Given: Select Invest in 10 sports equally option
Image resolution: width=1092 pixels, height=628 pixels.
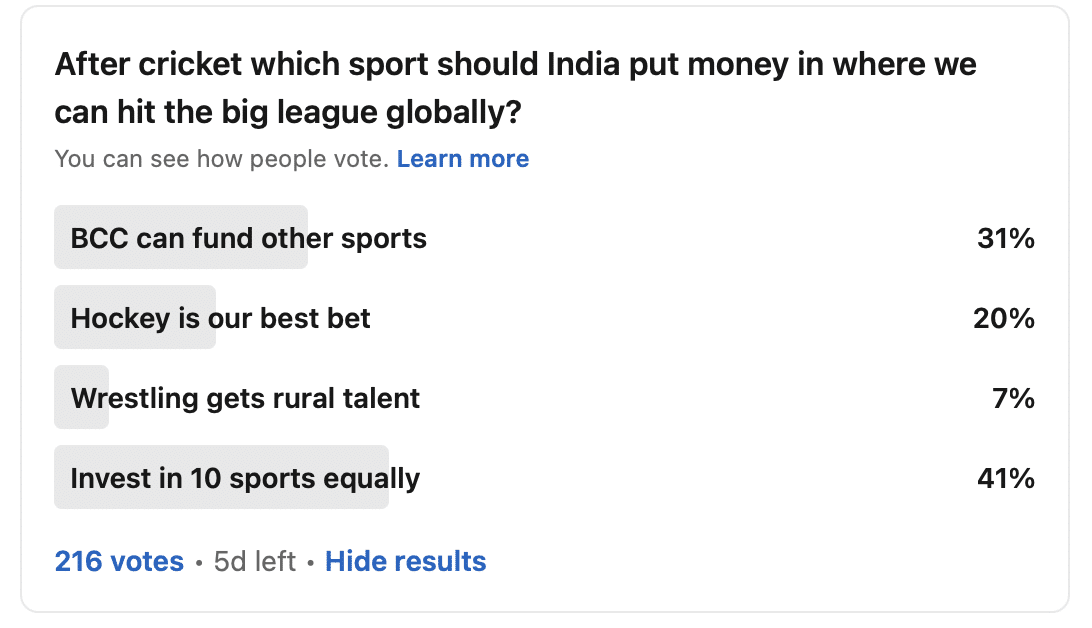Looking at the screenshot, I should point(245,479).
